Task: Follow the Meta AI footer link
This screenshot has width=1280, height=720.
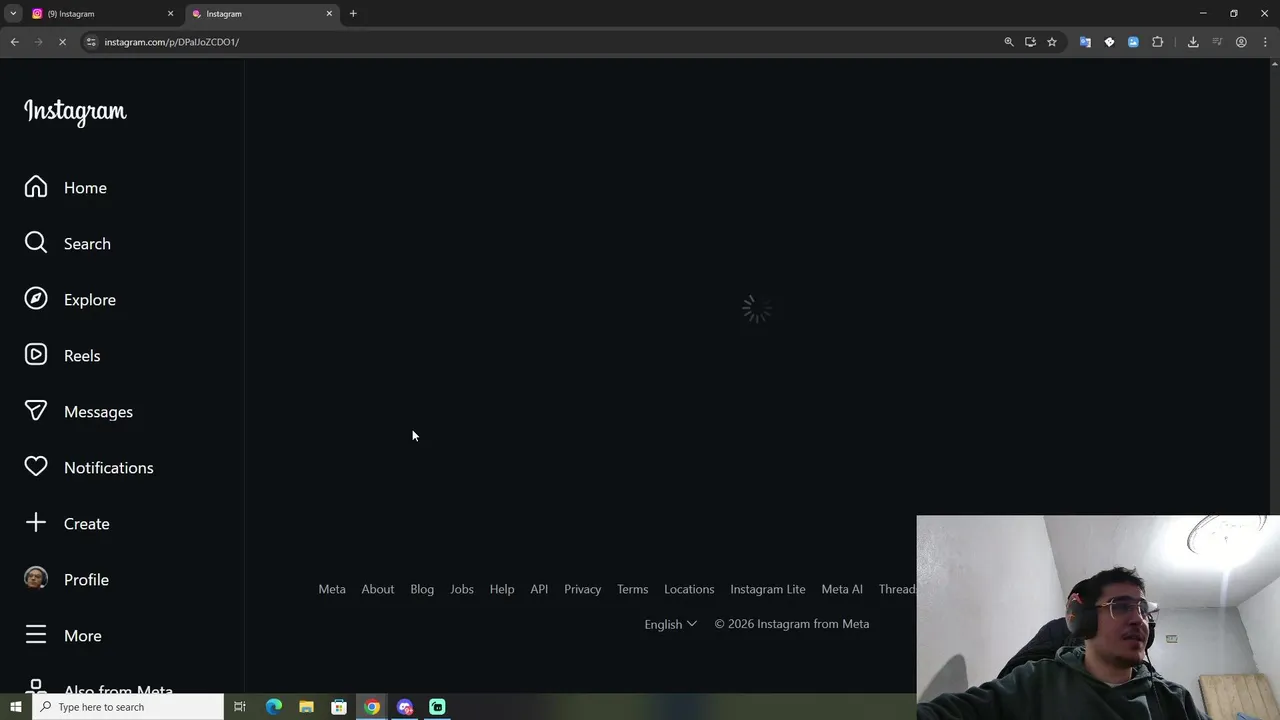Action: tap(842, 589)
